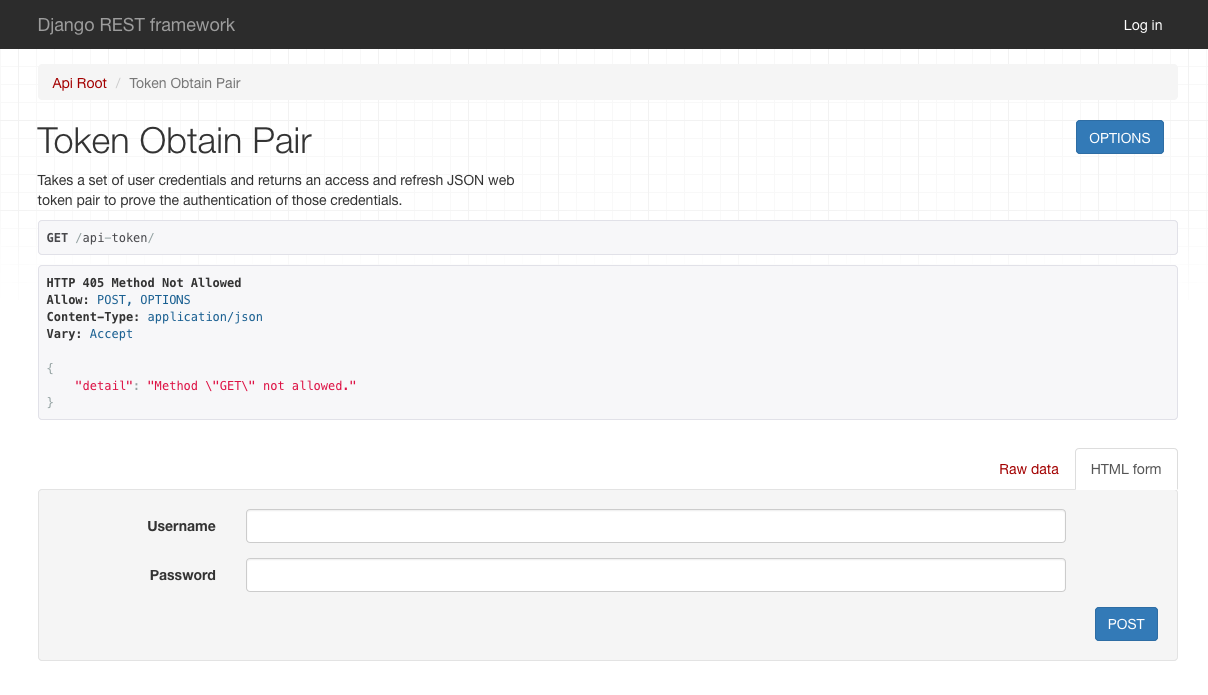Open the Accept link in the Vary header
The width and height of the screenshot is (1208, 695).
click(x=111, y=333)
